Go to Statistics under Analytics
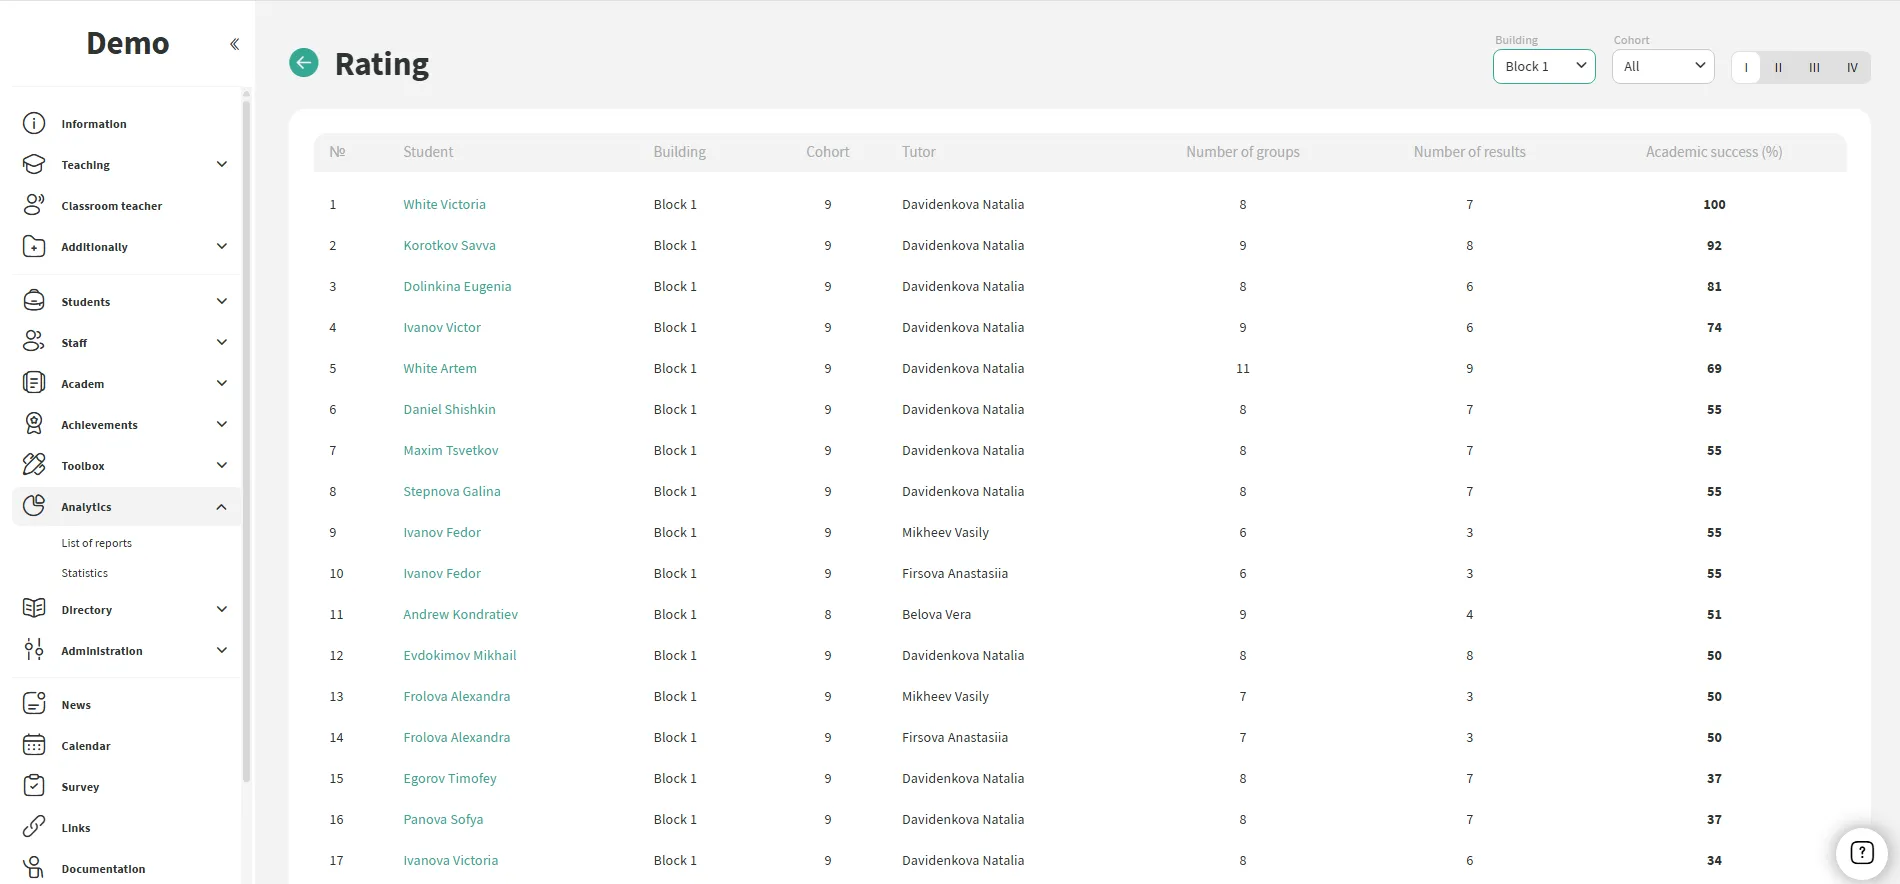Image resolution: width=1900 pixels, height=884 pixels. (85, 573)
